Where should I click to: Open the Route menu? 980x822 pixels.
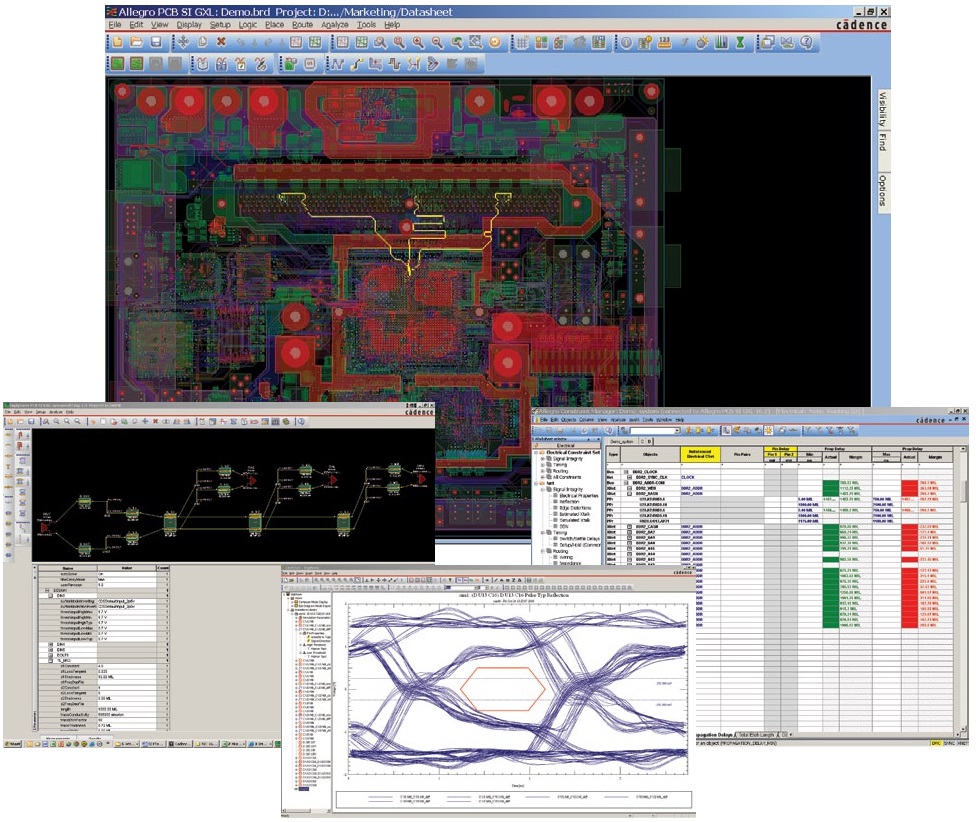pos(302,24)
